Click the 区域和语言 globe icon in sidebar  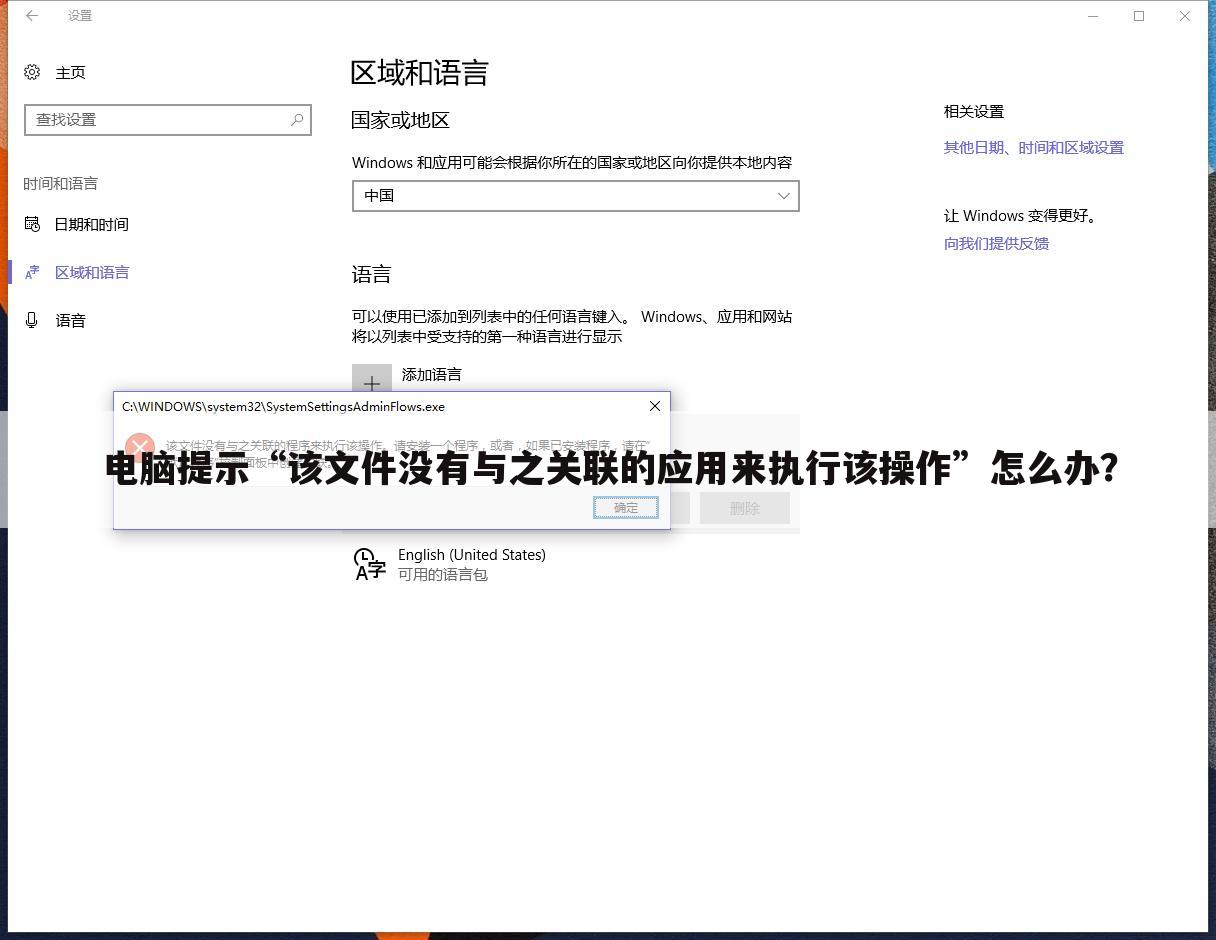point(32,272)
